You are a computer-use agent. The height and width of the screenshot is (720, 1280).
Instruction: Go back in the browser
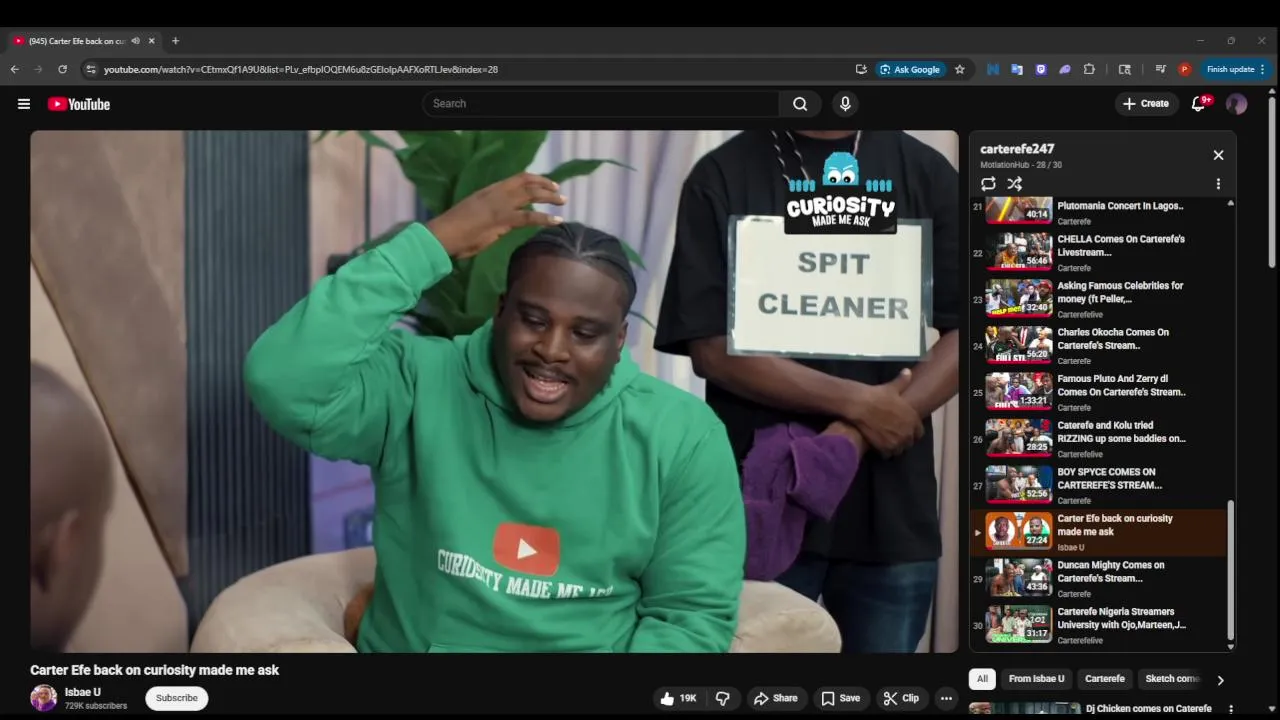[x=14, y=69]
